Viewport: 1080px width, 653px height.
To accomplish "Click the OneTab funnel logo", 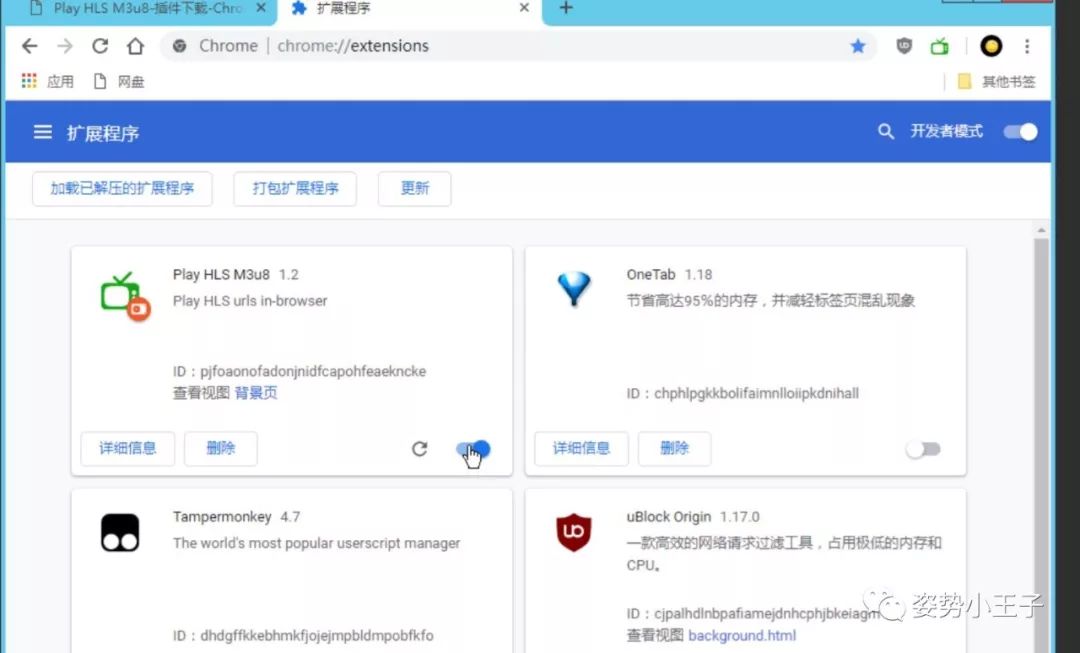I will (x=574, y=289).
